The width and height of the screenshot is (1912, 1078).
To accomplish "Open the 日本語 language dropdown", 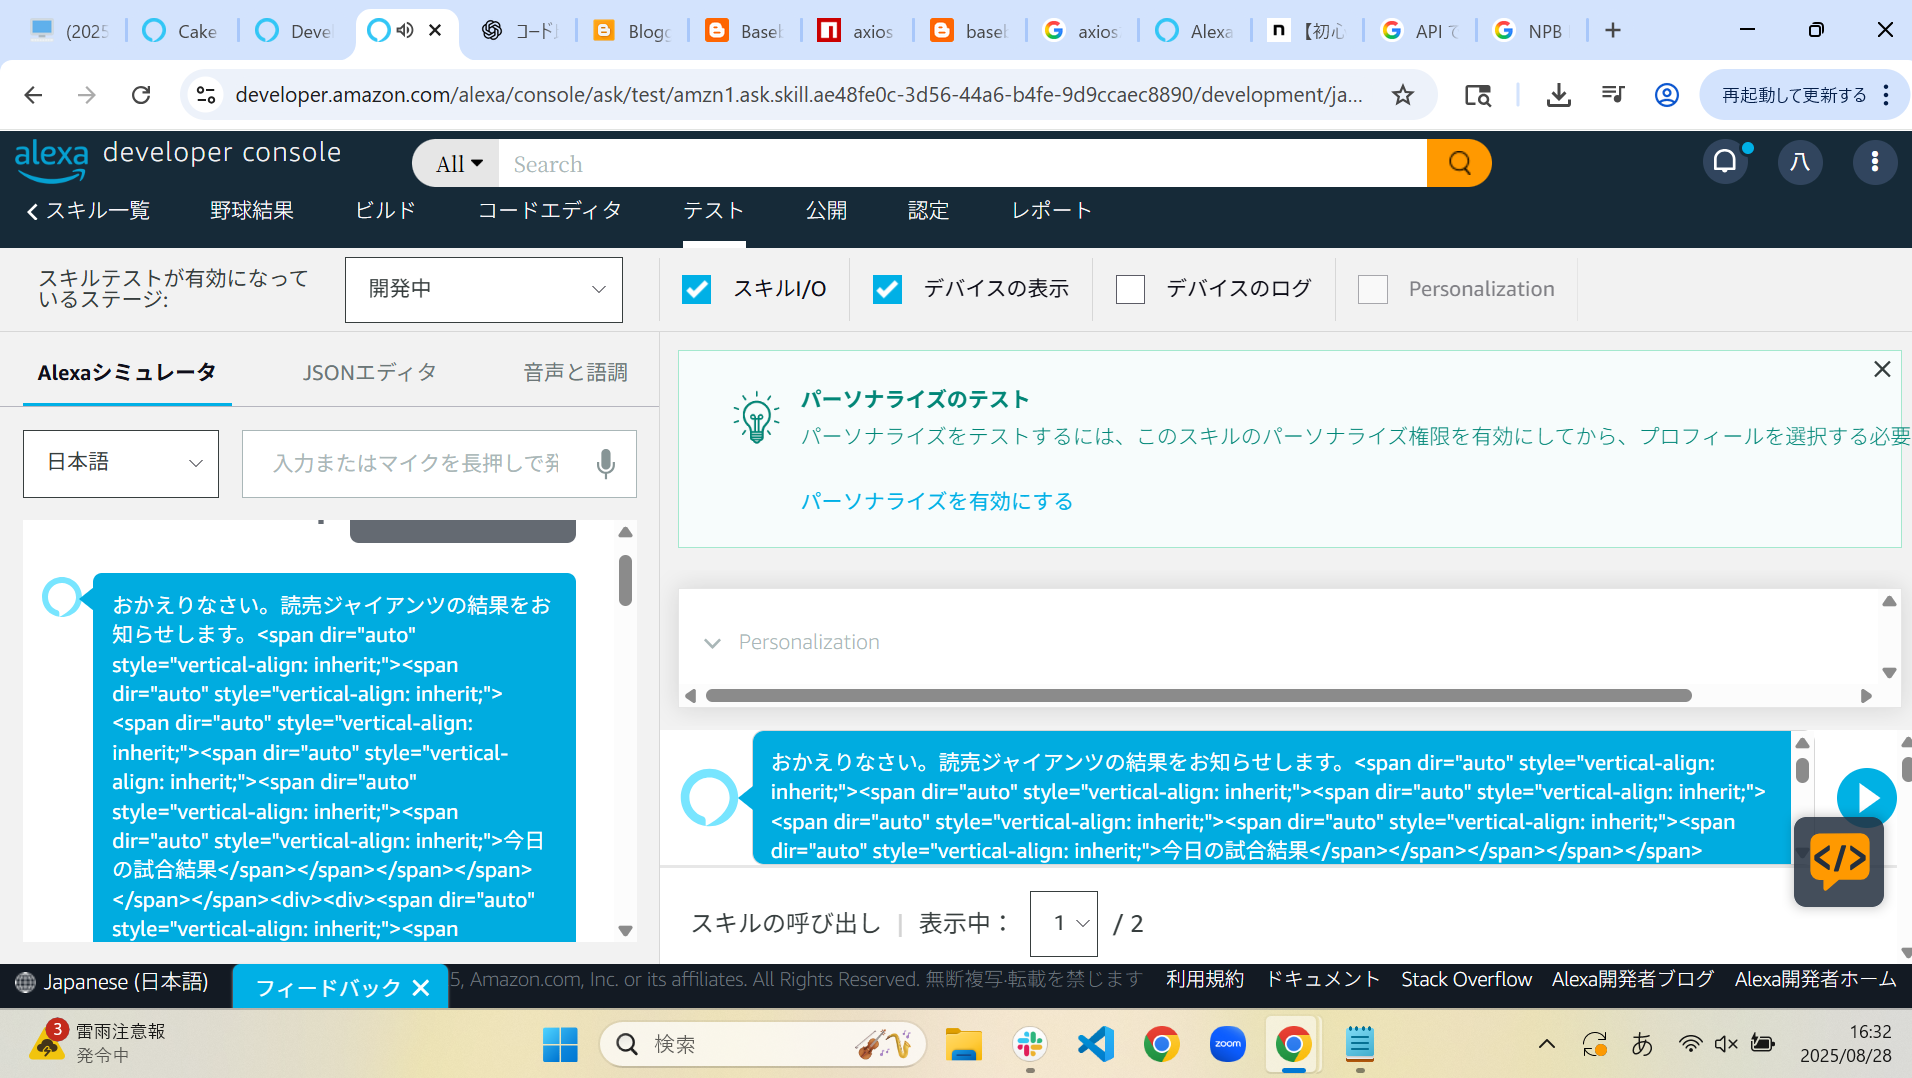I will [x=121, y=463].
